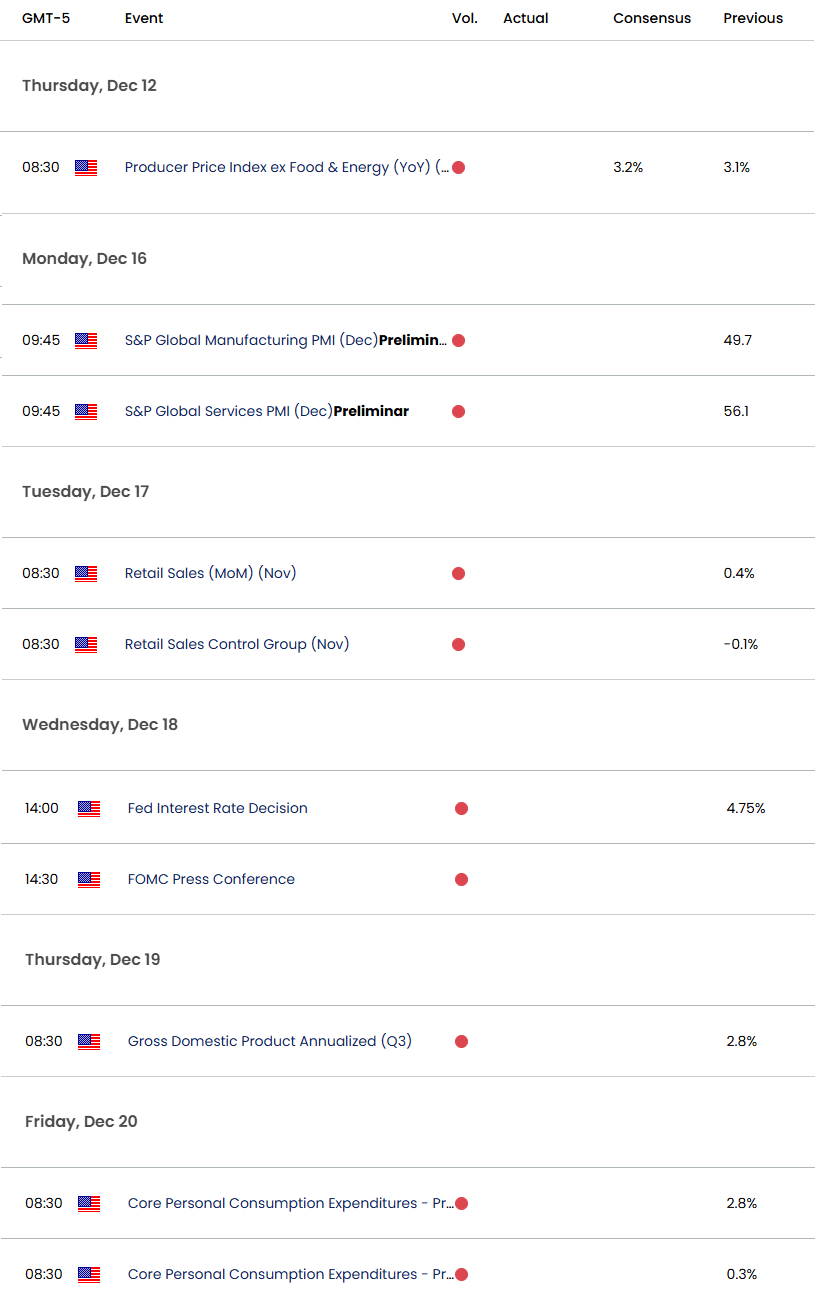Click the volatility indicator for FOMC Press Conference

[x=461, y=879]
